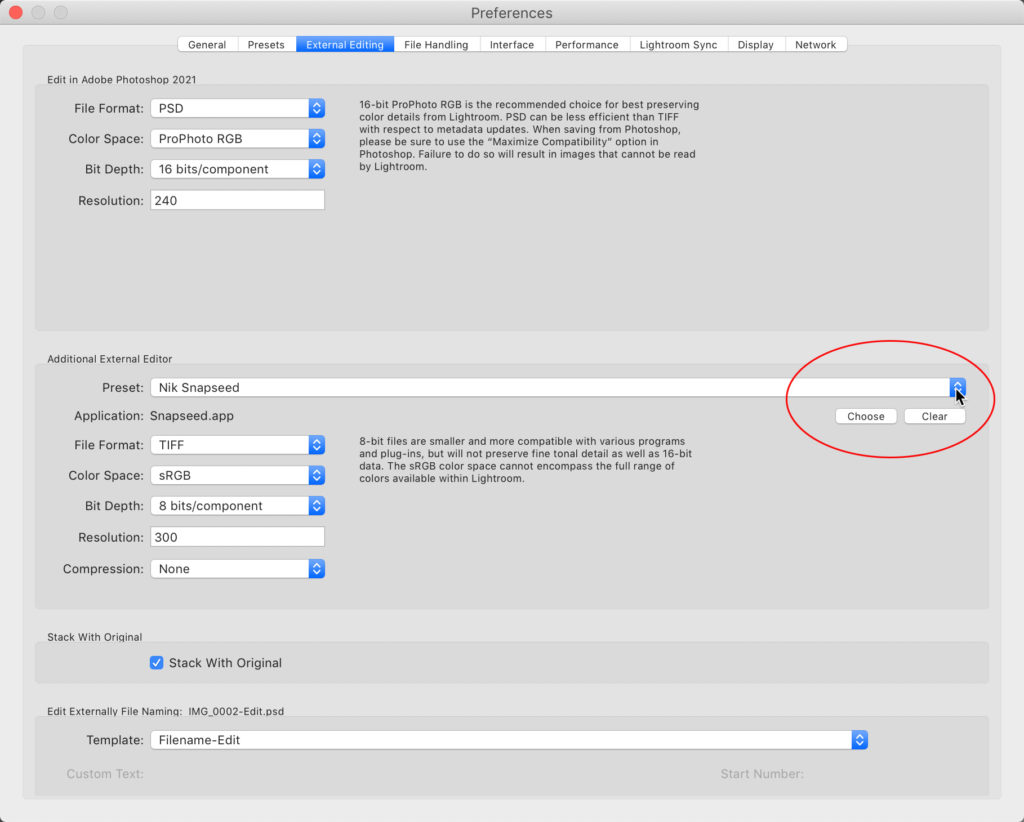Expand the ProPhoto RGB Color Space dropdown
Viewport: 1024px width, 822px height.
click(237, 139)
